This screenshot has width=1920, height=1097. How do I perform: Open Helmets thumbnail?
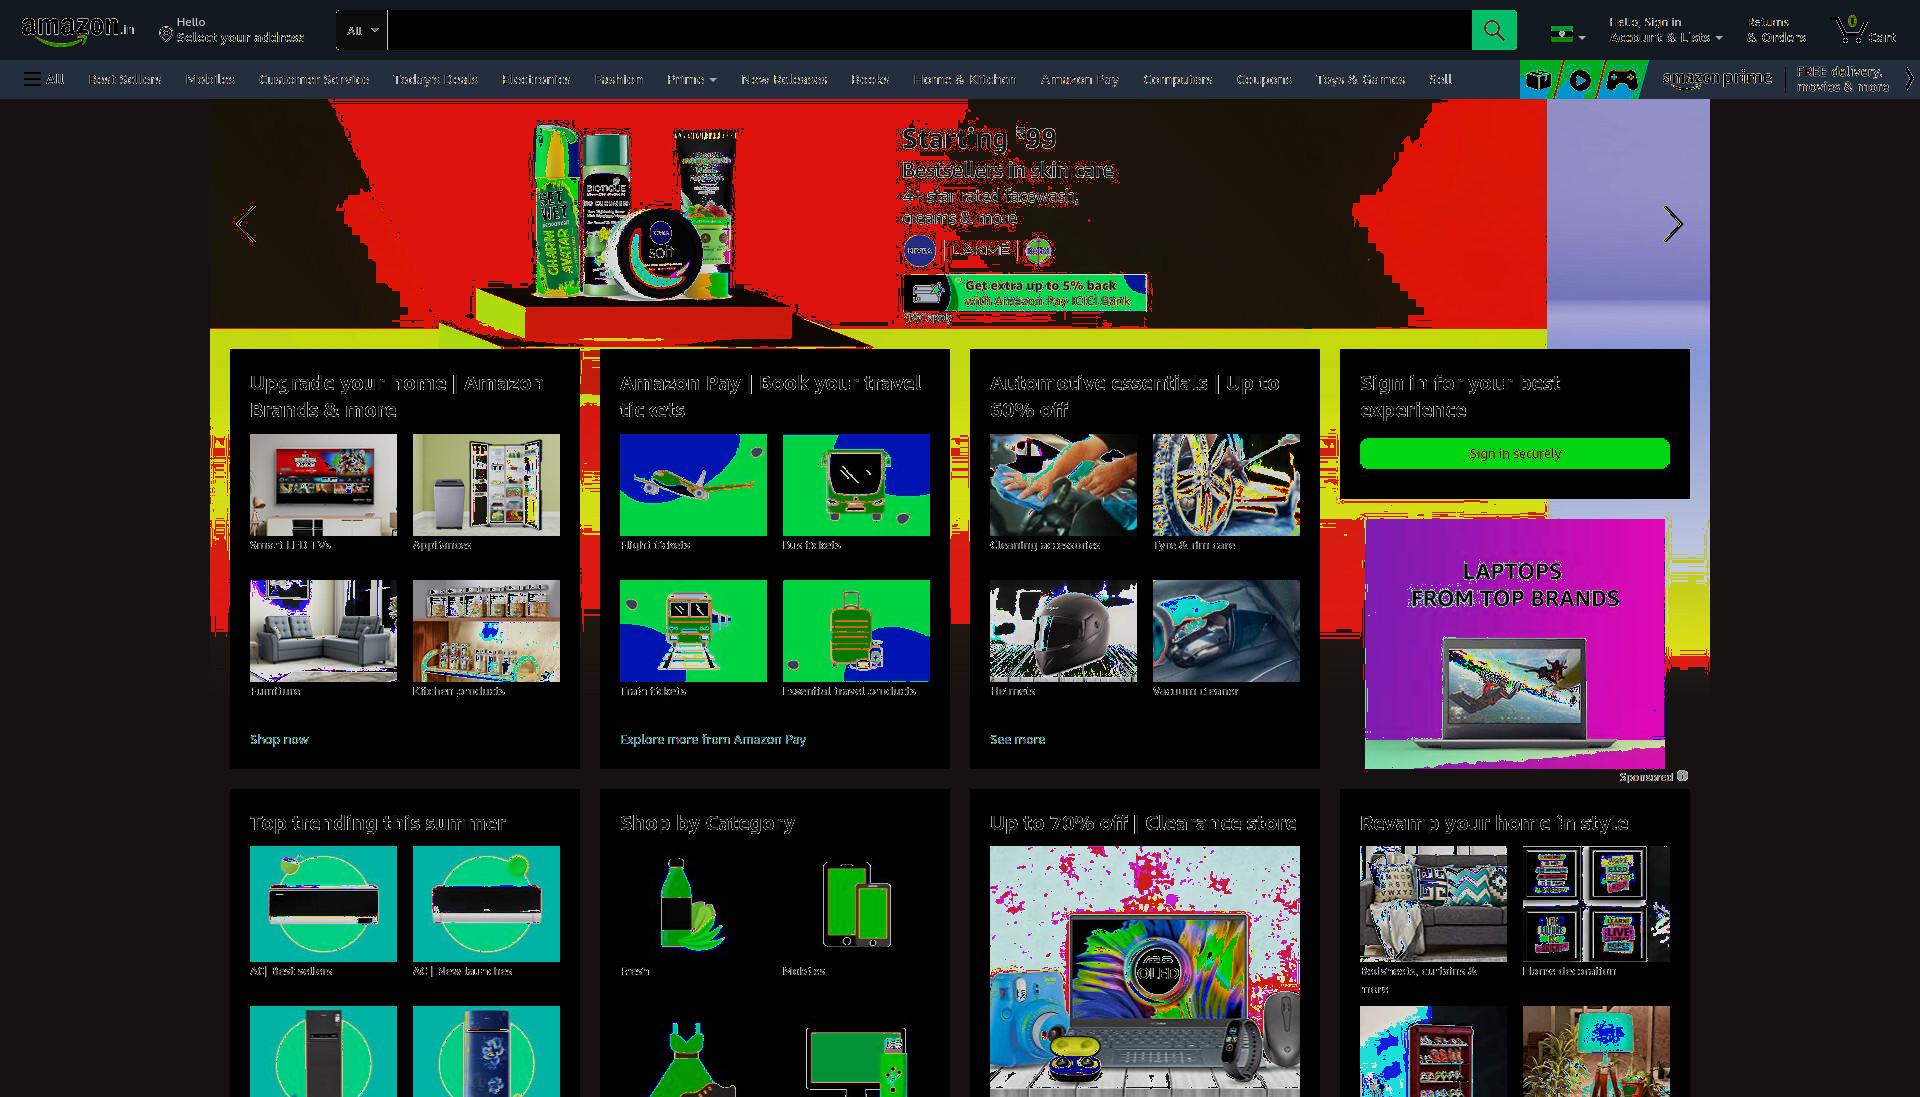(1063, 631)
